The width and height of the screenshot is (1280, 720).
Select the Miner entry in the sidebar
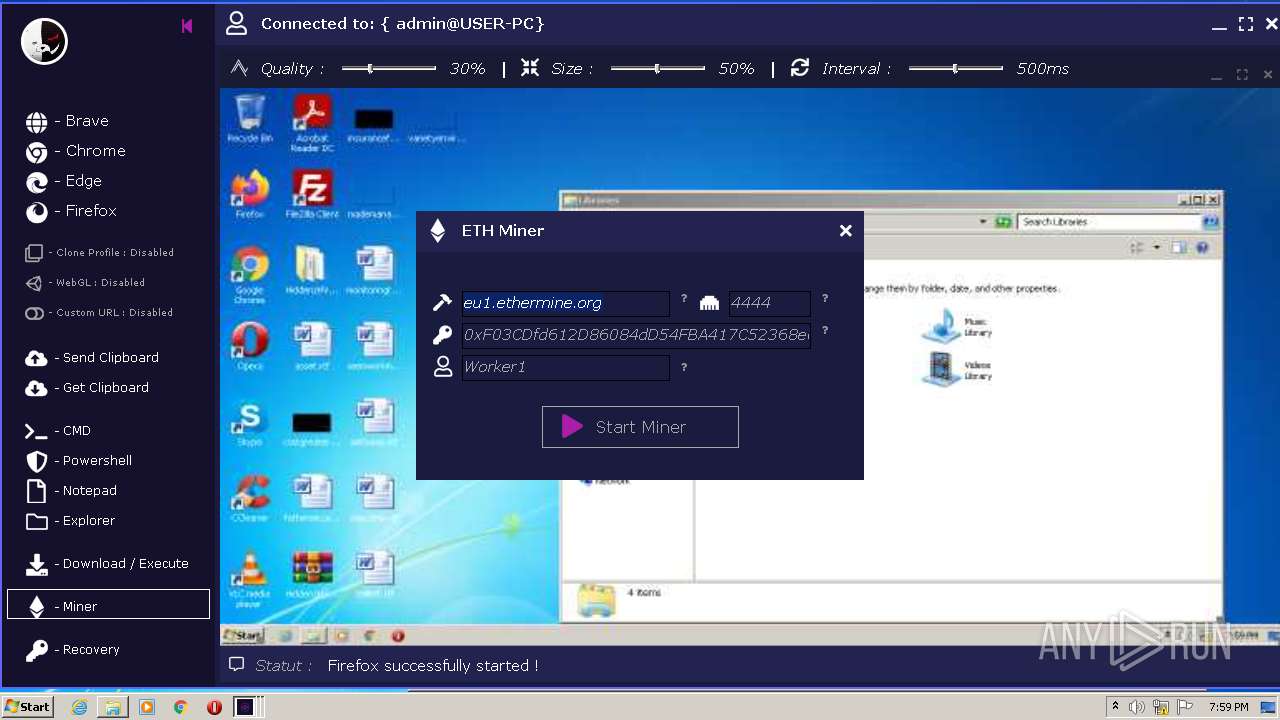108,604
